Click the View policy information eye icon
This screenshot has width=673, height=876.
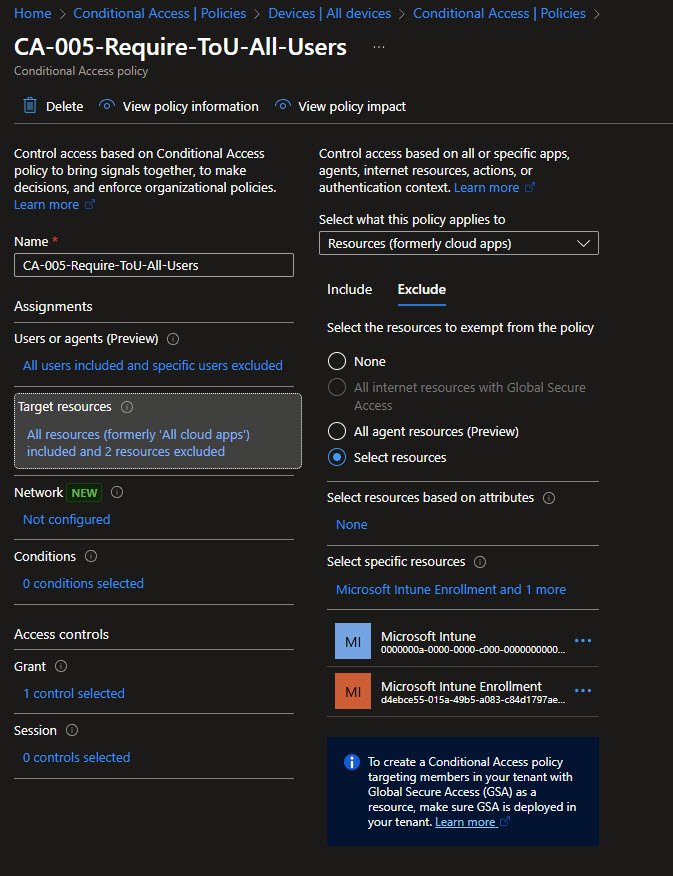tap(107, 106)
